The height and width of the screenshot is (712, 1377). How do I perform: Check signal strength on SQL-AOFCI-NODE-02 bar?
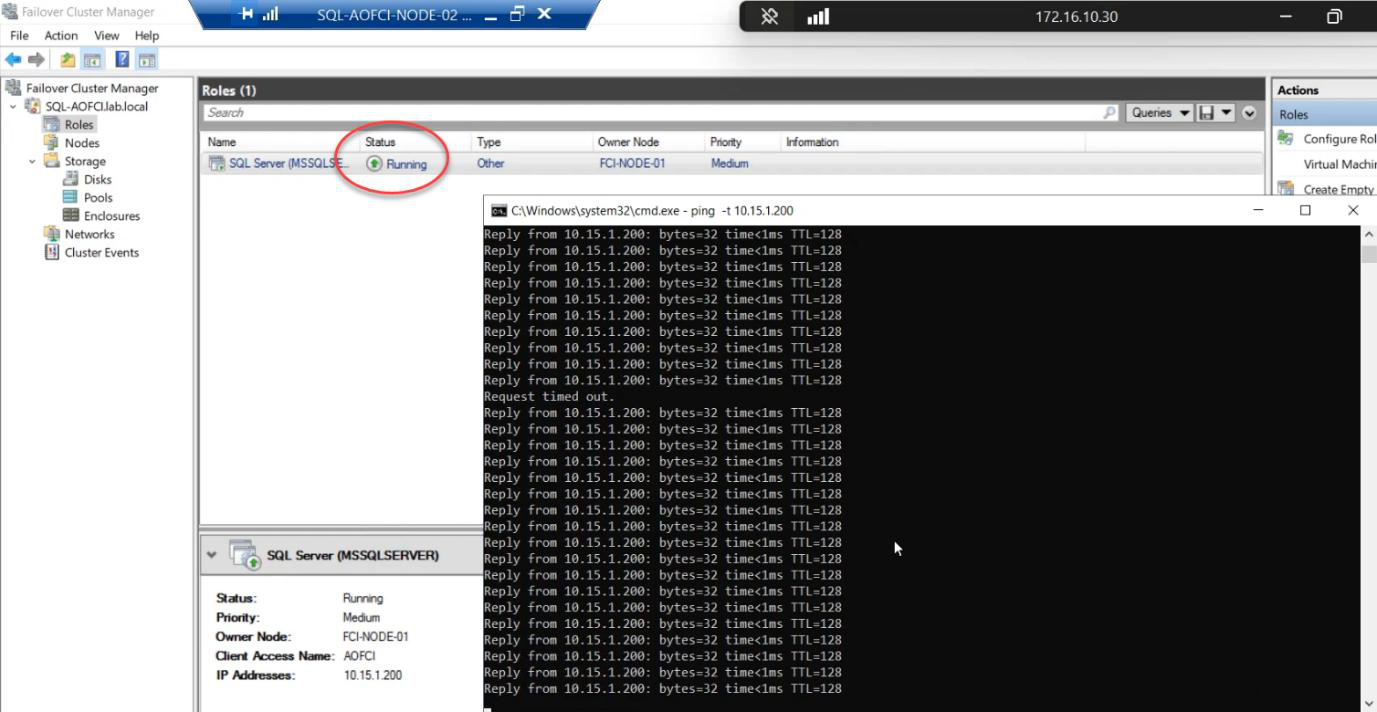270,15
